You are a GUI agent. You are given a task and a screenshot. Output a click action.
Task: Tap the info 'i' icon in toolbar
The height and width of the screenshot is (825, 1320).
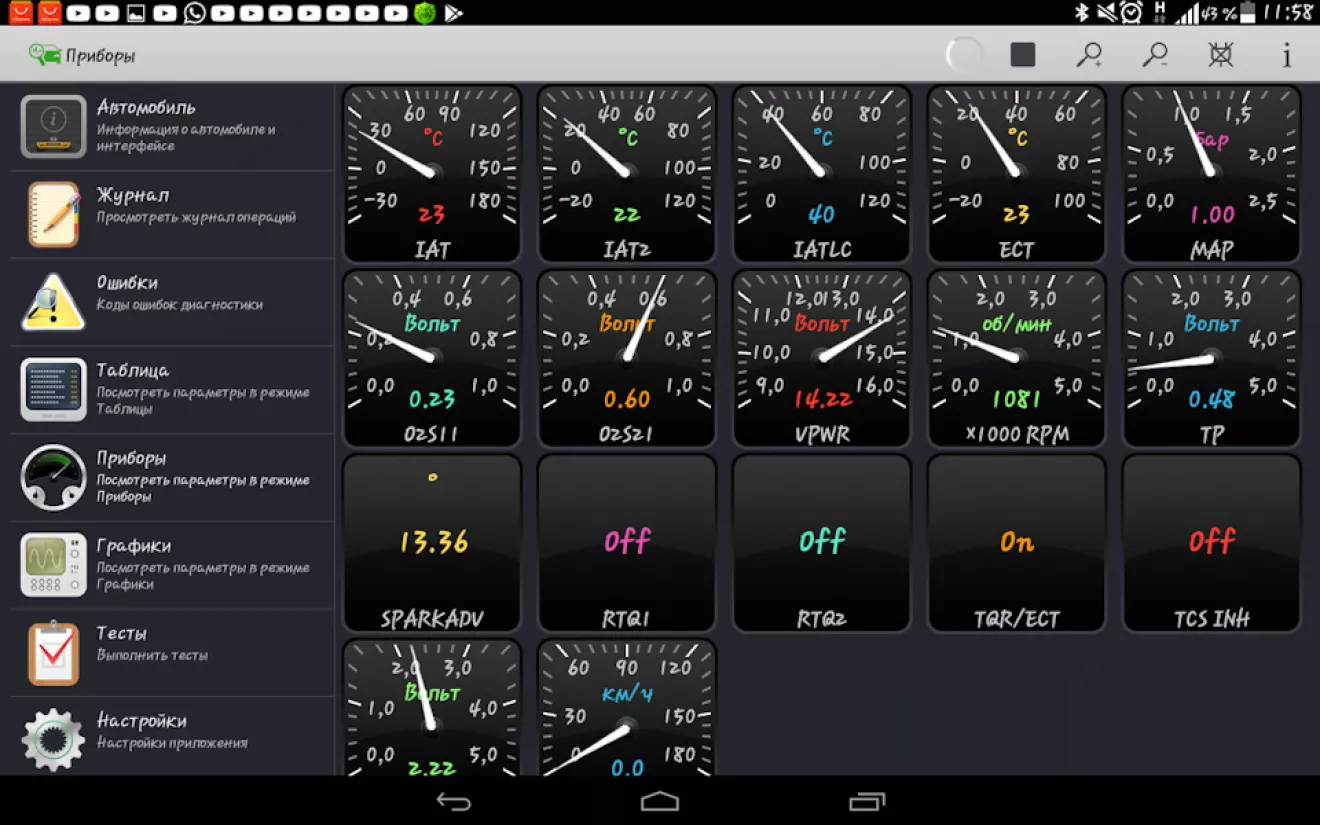pos(1287,55)
